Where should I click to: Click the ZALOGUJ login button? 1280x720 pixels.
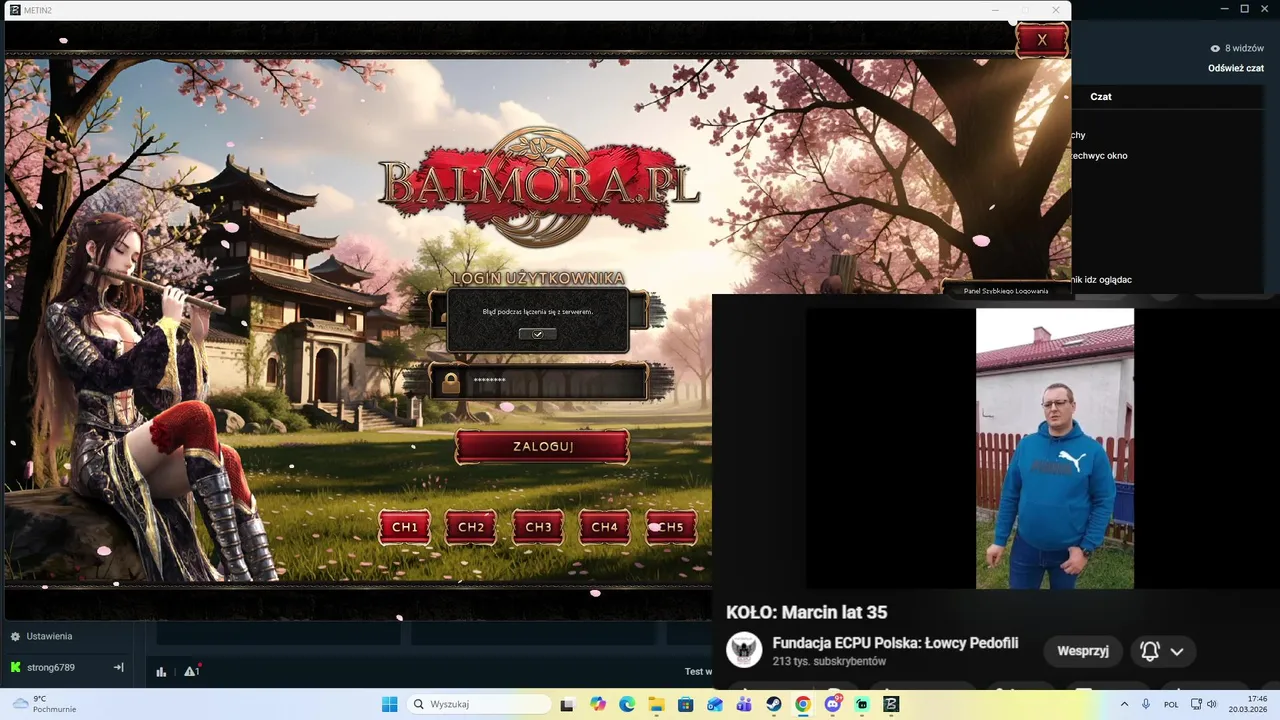point(542,446)
